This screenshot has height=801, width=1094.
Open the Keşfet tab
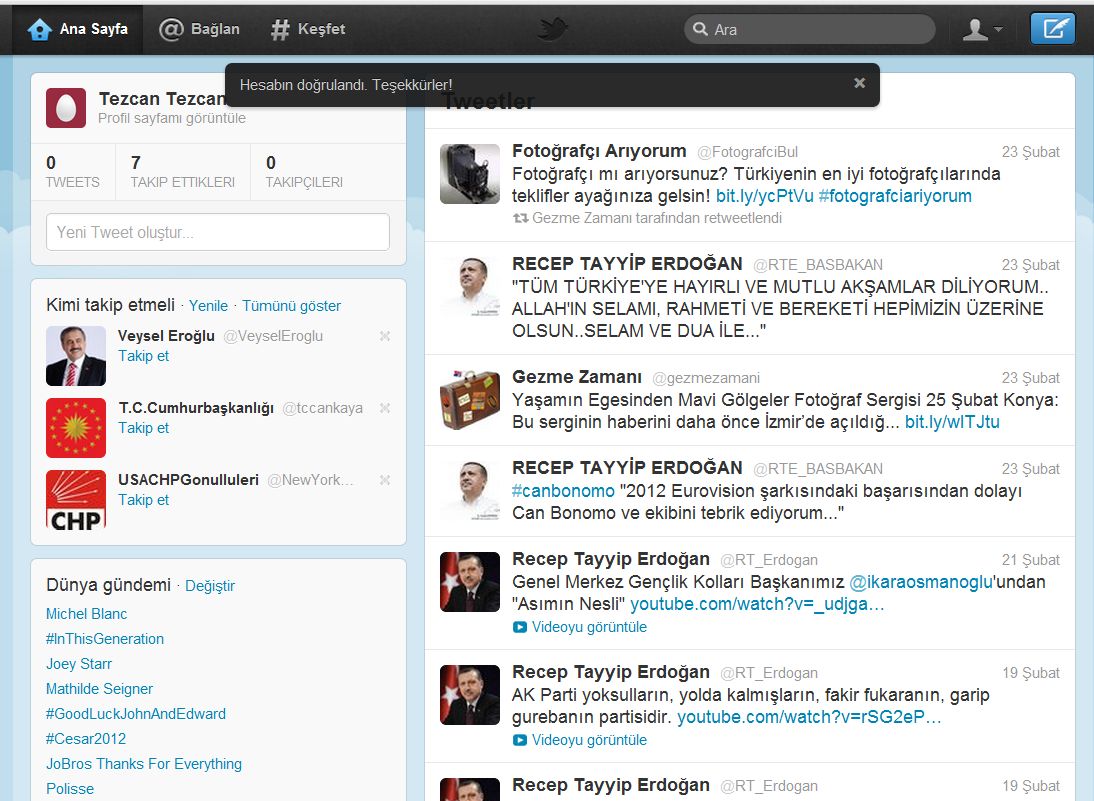(308, 29)
